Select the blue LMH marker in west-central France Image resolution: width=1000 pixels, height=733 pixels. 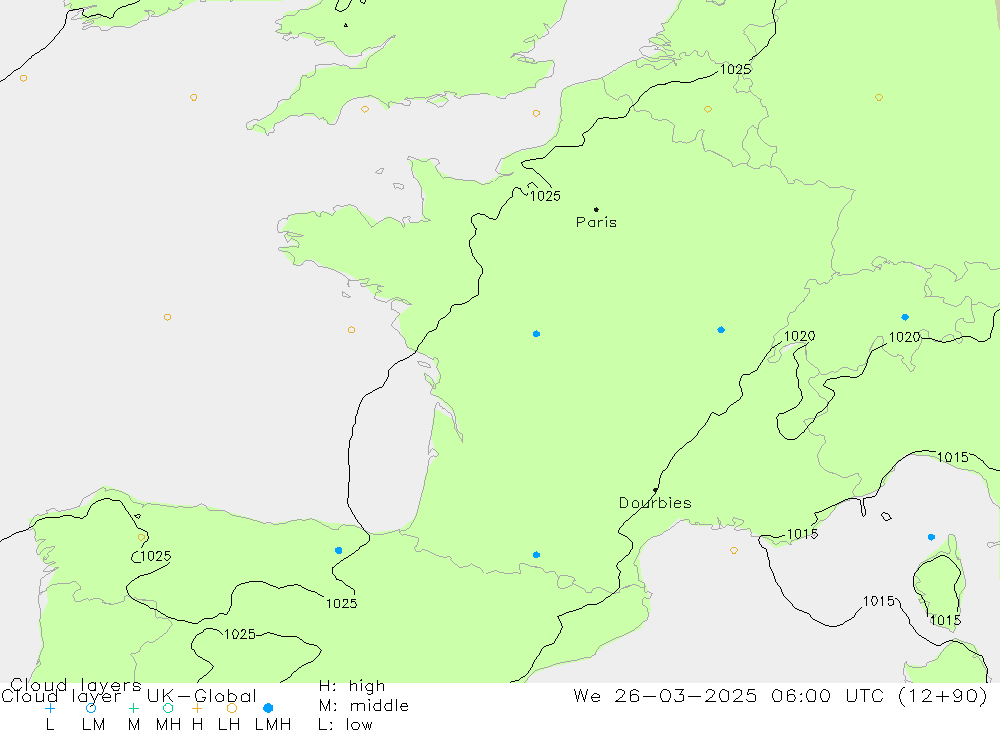click(x=536, y=334)
